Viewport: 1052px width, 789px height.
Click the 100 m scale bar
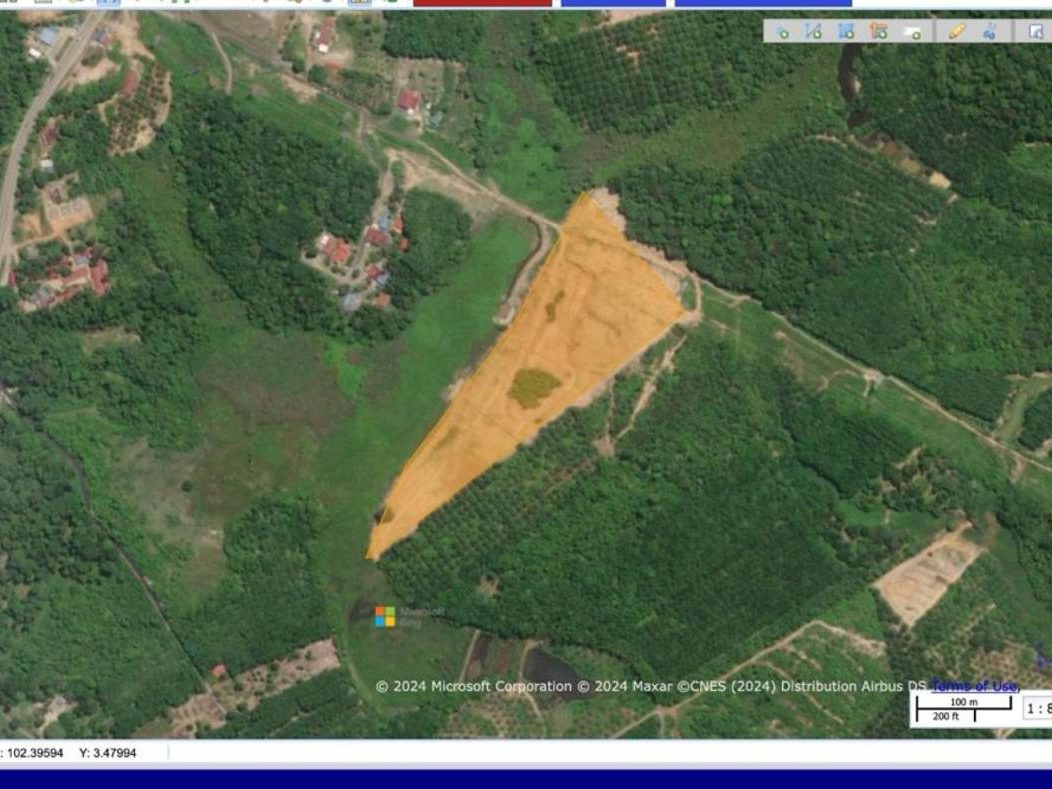click(x=964, y=702)
